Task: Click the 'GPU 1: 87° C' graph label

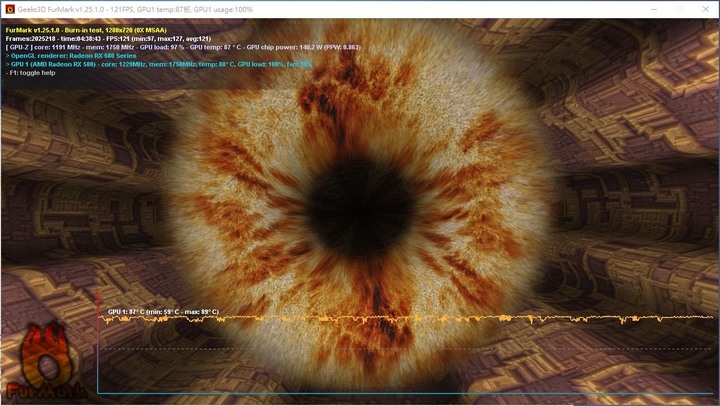Action: point(163,312)
